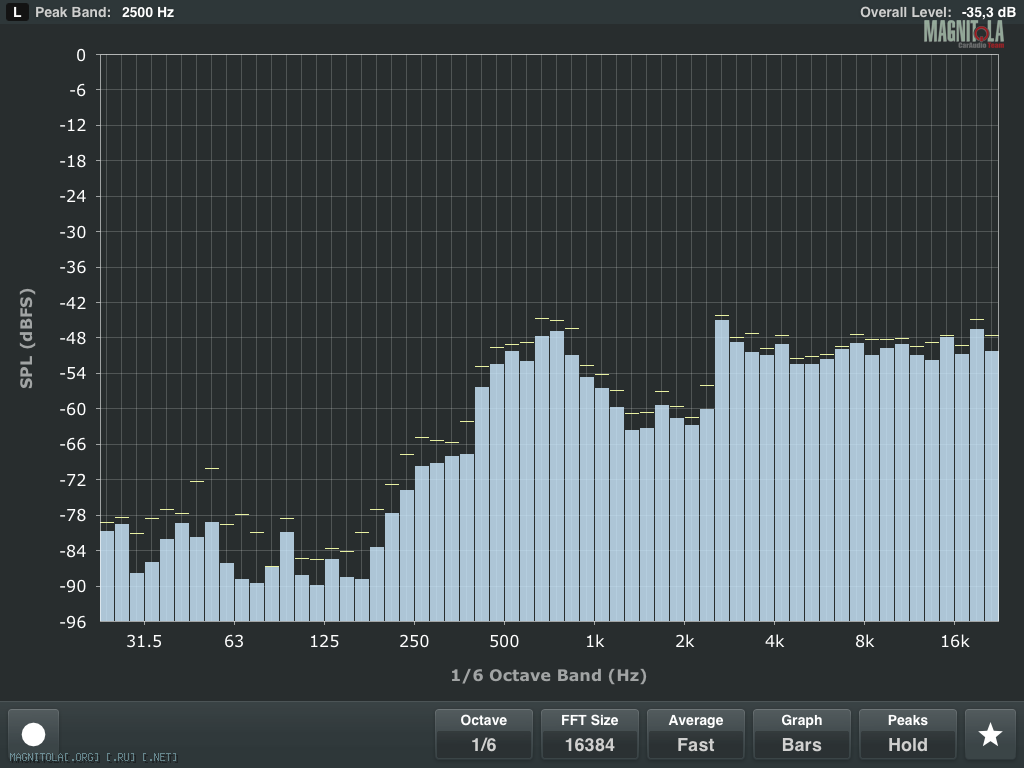Toggle Peaks Hold setting
The image size is (1024, 768).
point(907,734)
